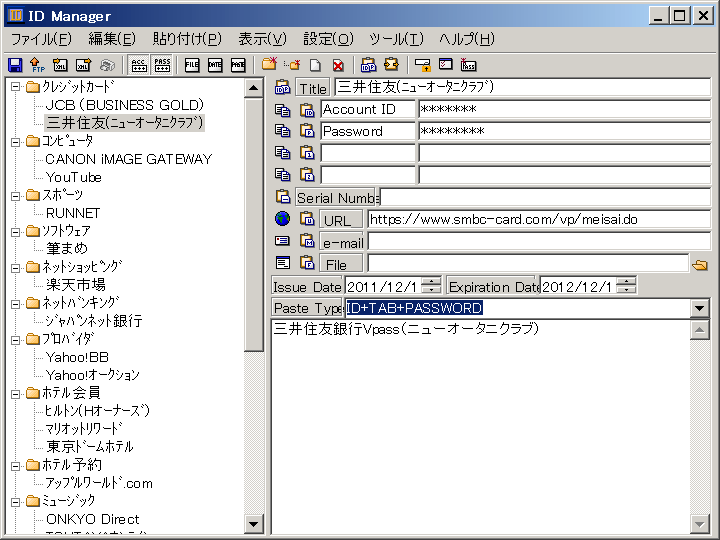Viewport: 720px width, 540px height.
Task: Toggle the ACC account masking button
Action: coord(139,65)
